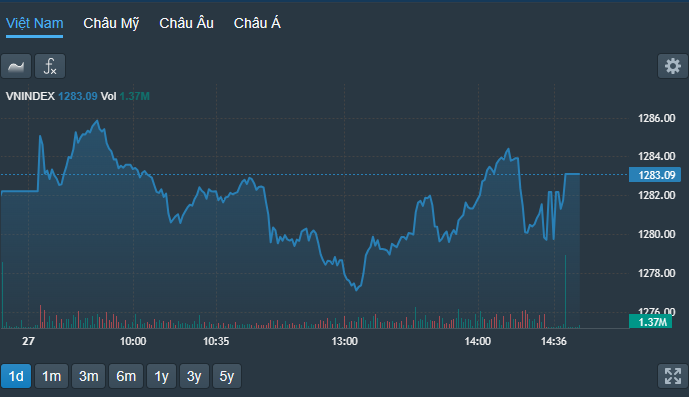Click the 1283.09 current price tag
The height and width of the screenshot is (397, 689).
pyautogui.click(x=655, y=175)
